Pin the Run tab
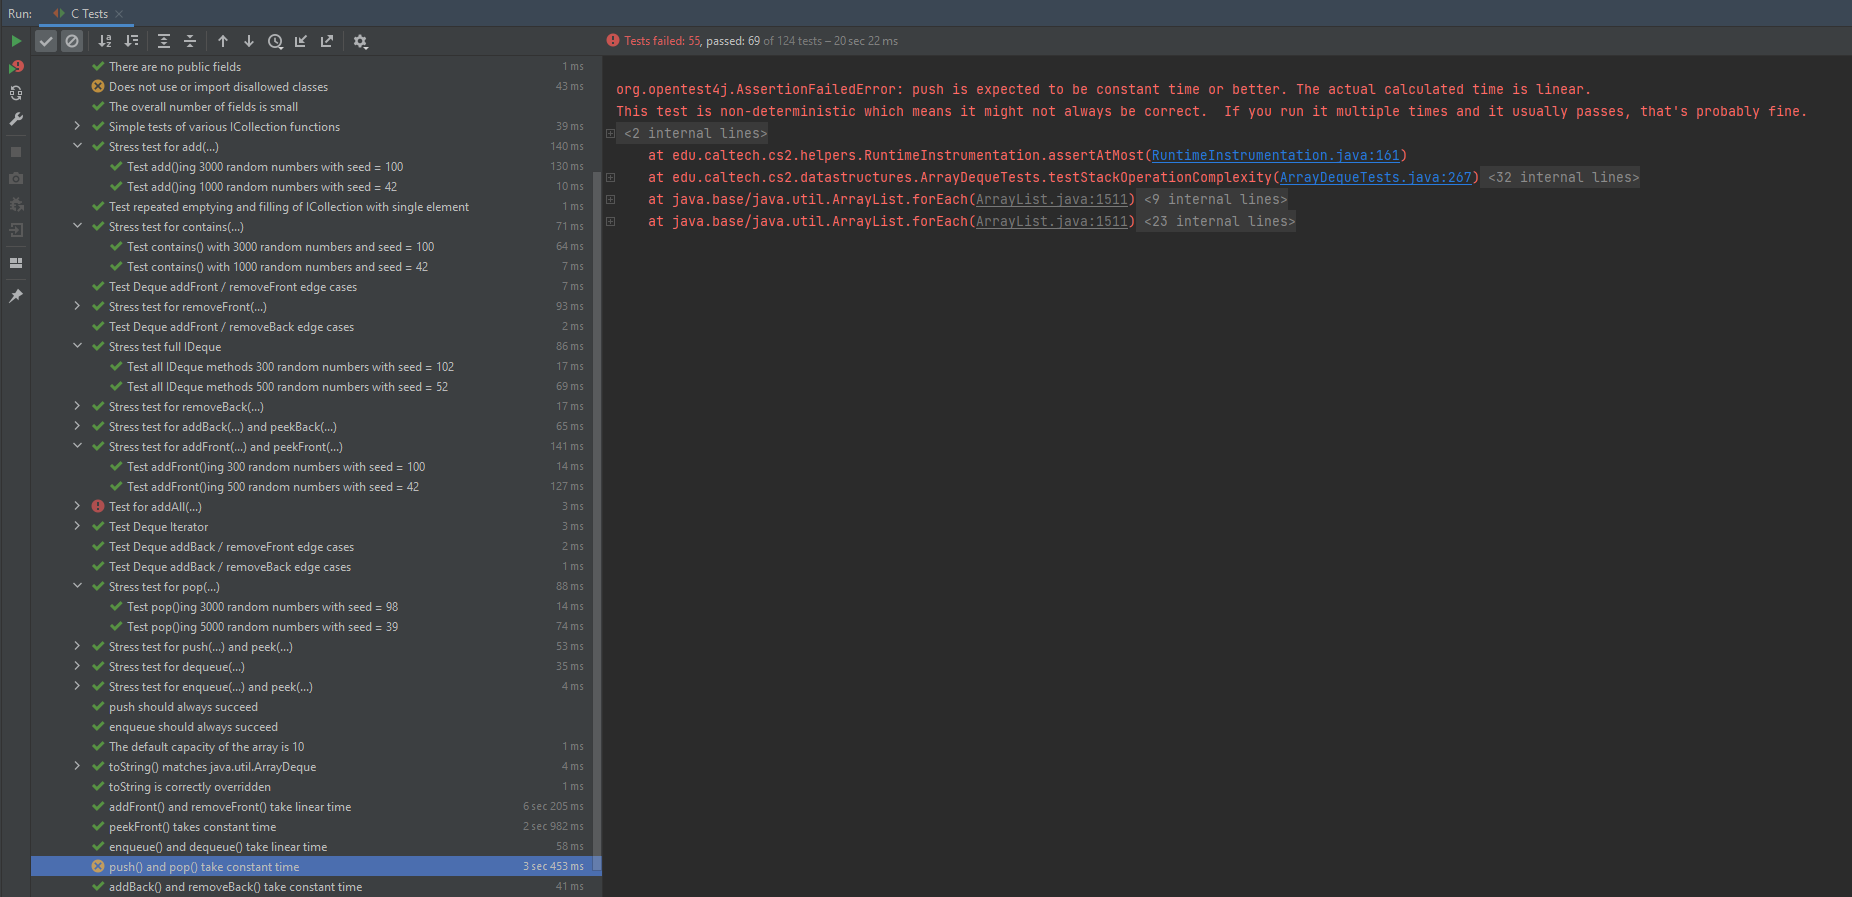The width and height of the screenshot is (1852, 897). [x=16, y=296]
